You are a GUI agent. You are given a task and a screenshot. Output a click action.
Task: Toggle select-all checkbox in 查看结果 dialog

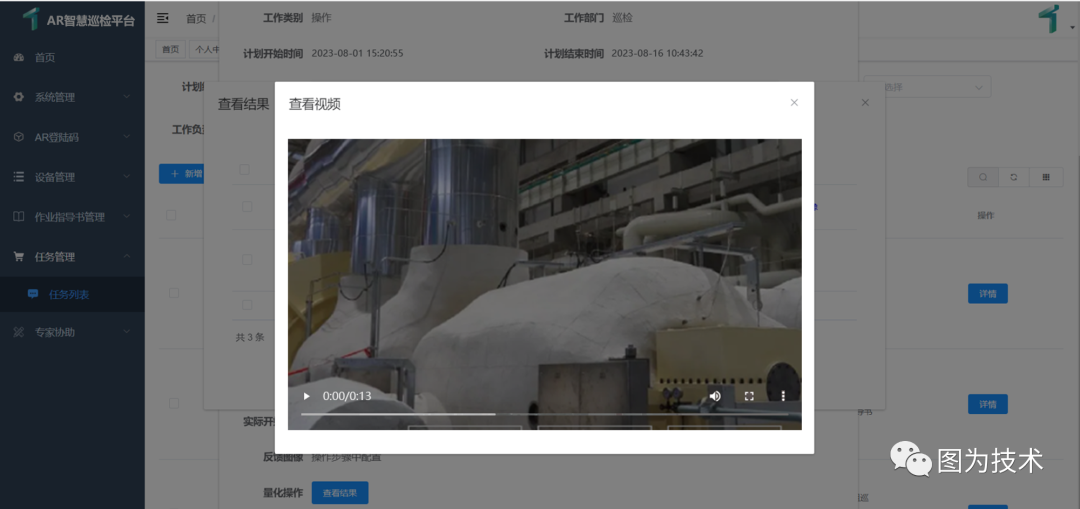[244, 169]
